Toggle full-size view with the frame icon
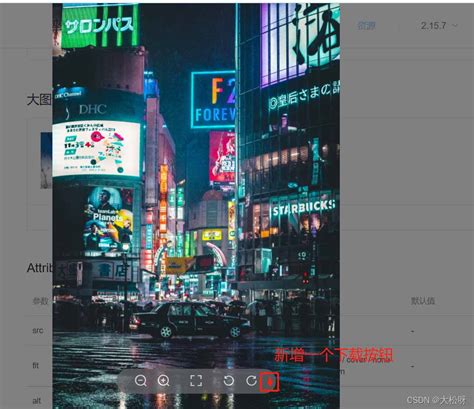Viewport: 474px width, 409px height. click(x=196, y=381)
